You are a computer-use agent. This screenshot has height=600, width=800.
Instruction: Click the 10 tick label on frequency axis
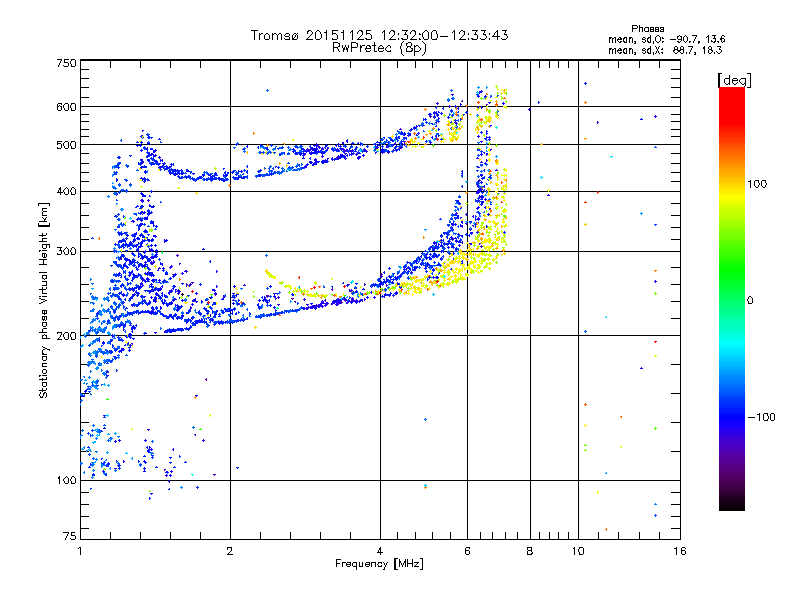coord(578,551)
